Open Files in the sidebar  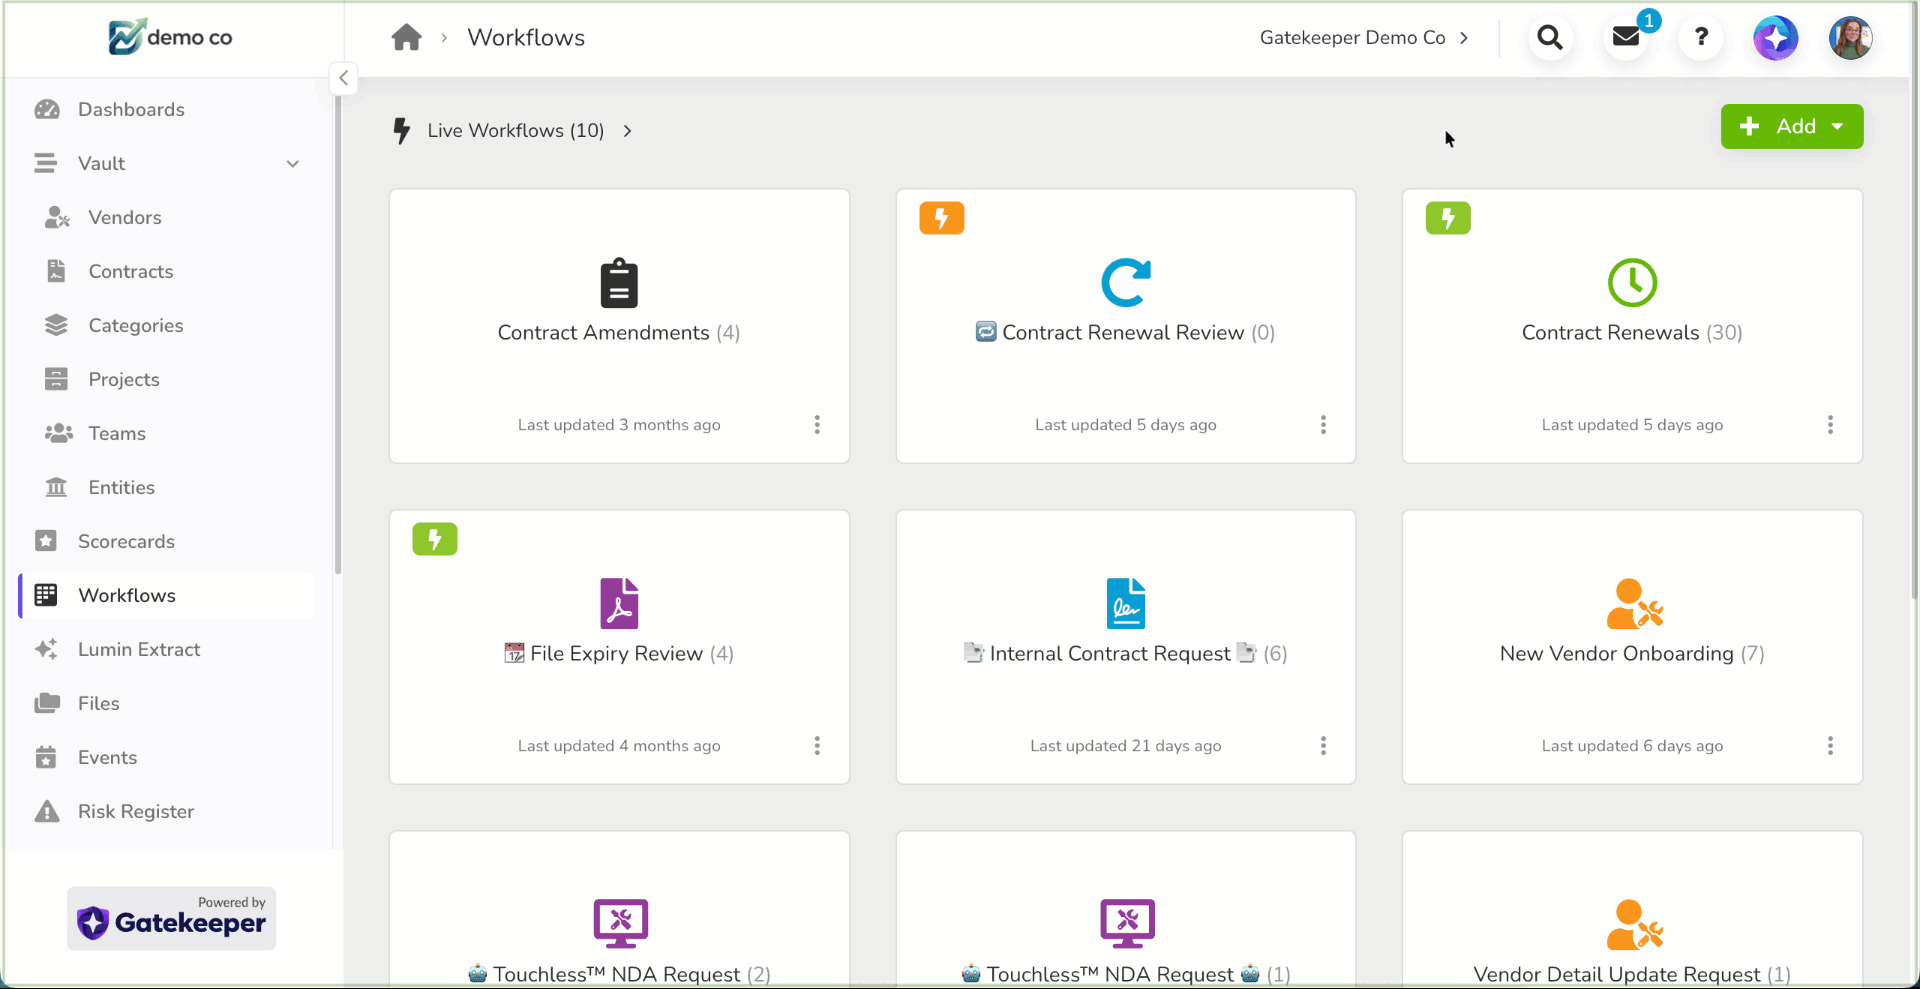[x=99, y=704]
